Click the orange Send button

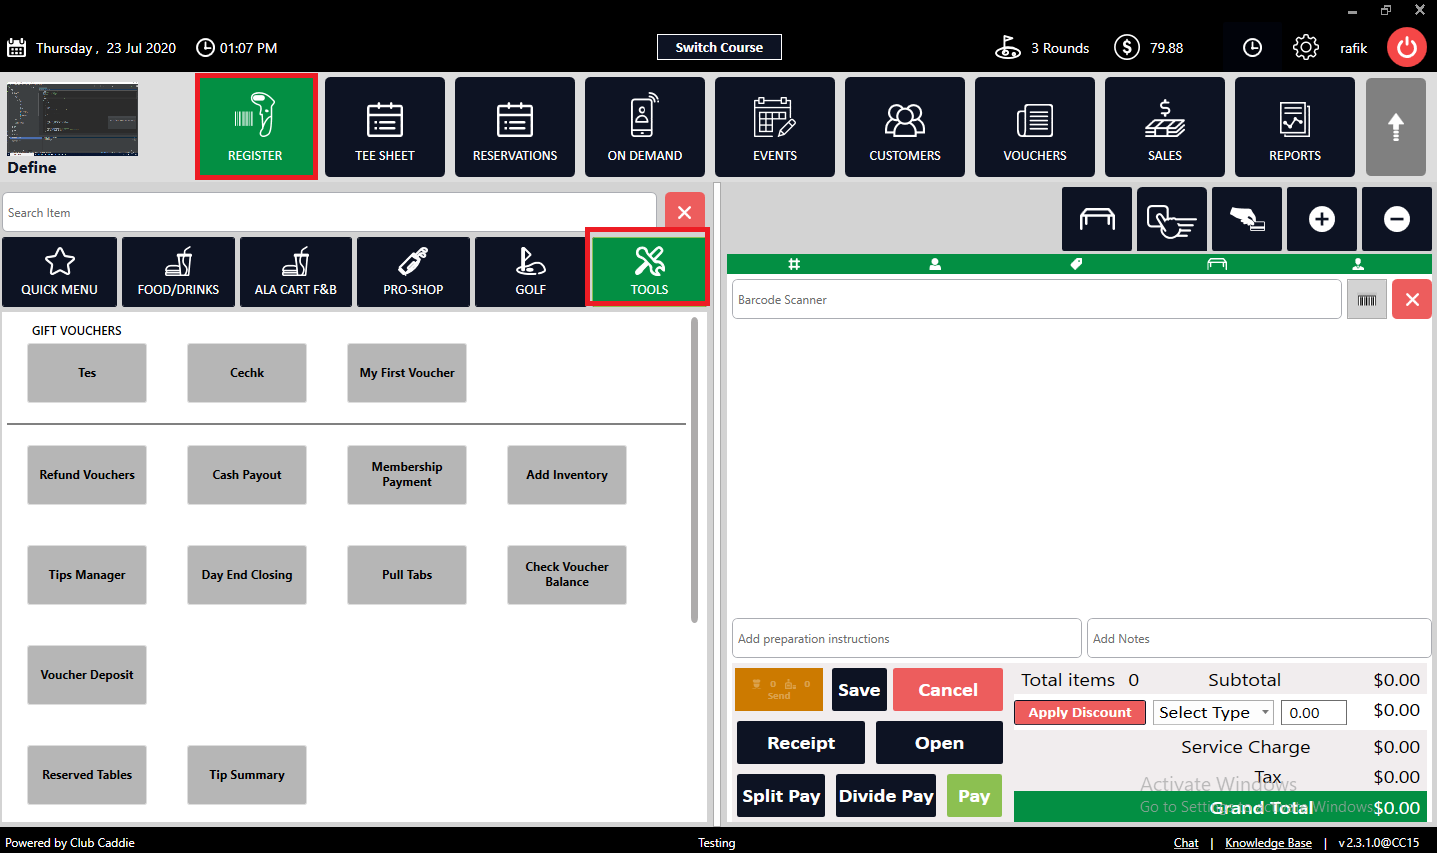tap(779, 690)
